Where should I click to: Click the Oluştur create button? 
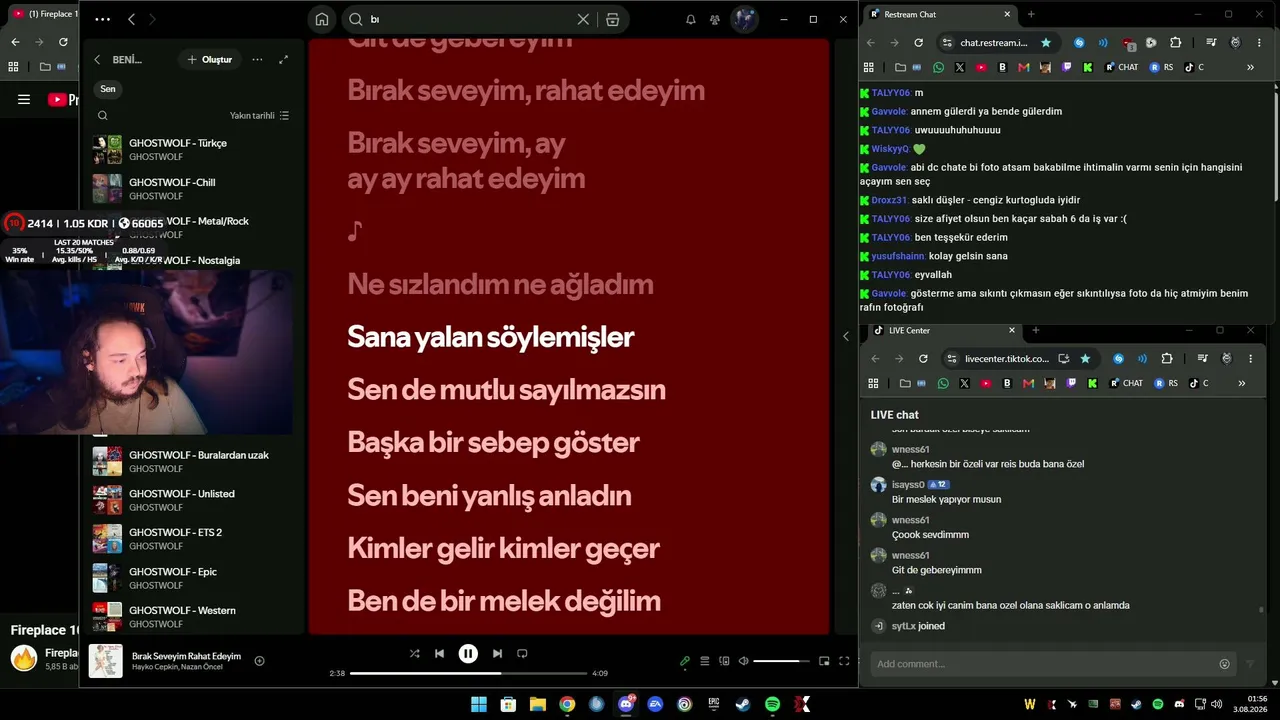(209, 60)
